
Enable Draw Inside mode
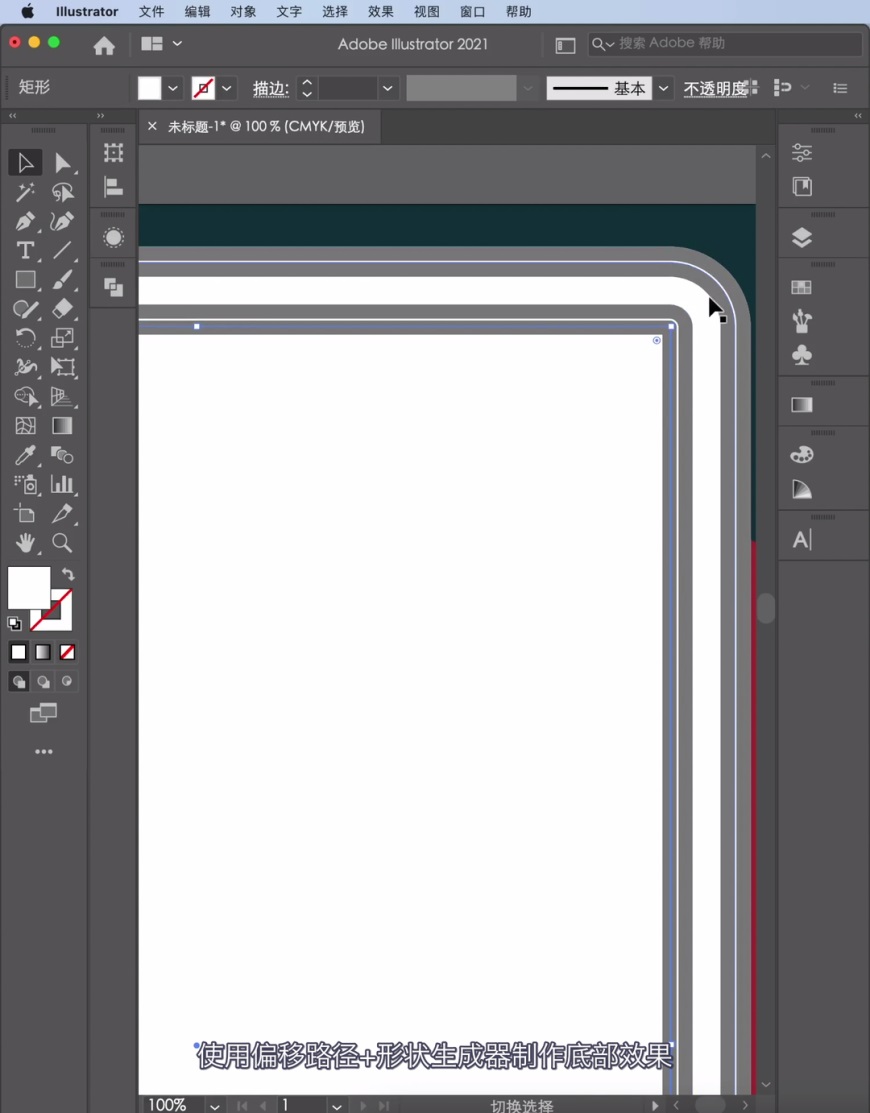[67, 681]
